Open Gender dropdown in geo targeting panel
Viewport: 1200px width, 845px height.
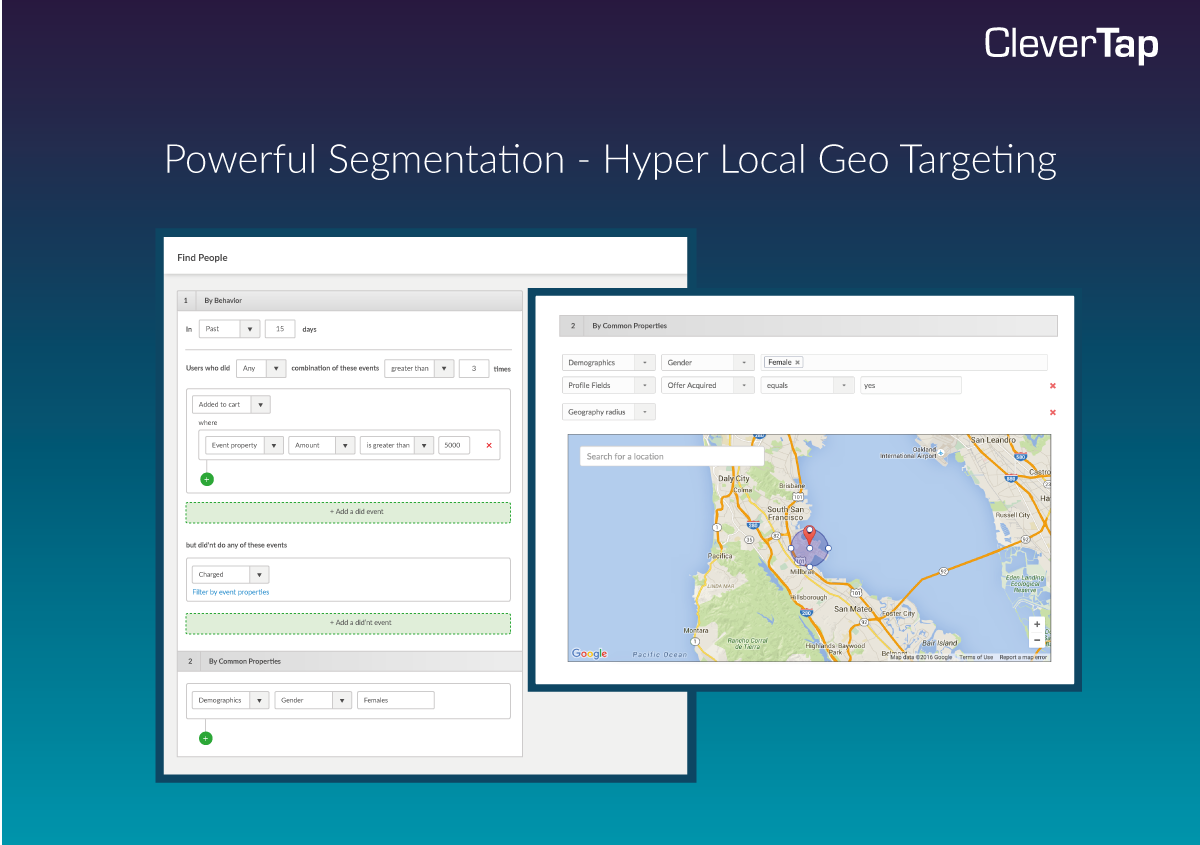pyautogui.click(x=708, y=362)
